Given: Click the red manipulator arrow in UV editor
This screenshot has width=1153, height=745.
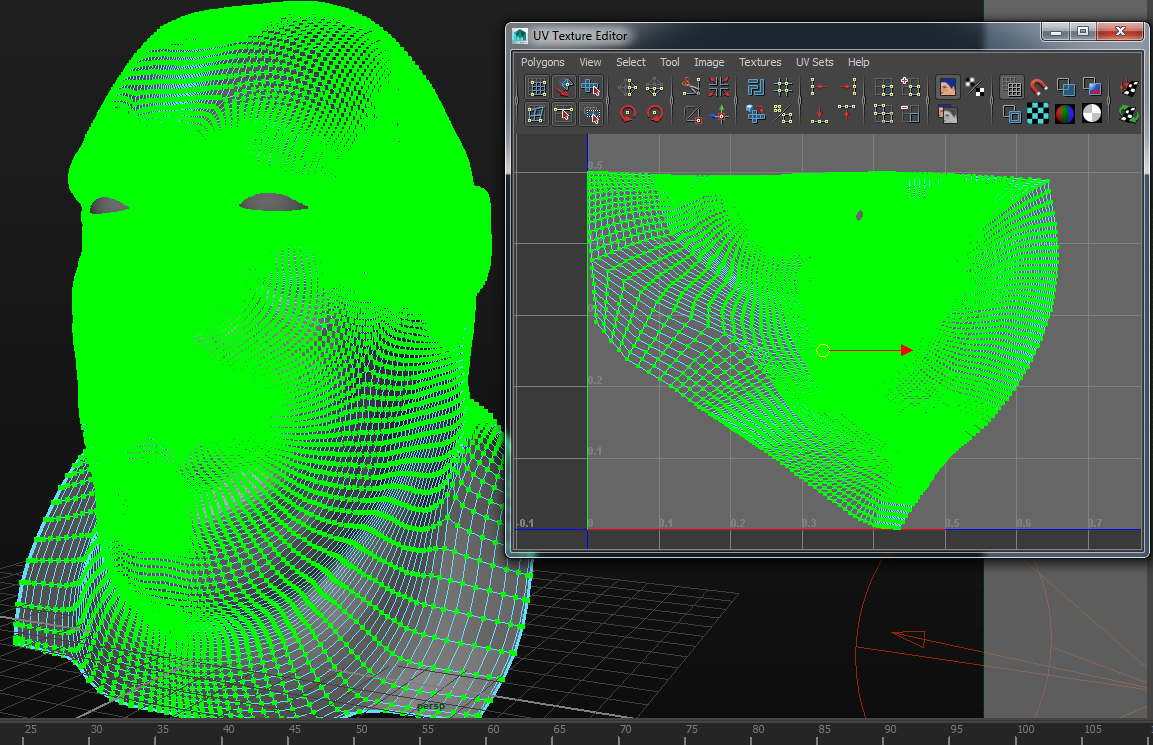Looking at the screenshot, I should coord(907,350).
